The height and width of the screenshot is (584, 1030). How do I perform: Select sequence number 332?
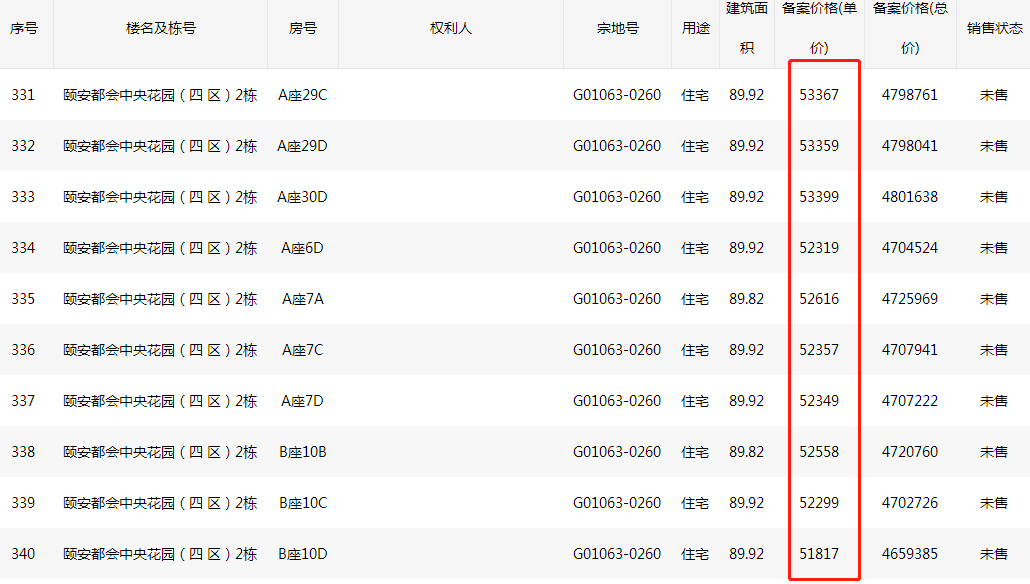pyautogui.click(x=23, y=146)
